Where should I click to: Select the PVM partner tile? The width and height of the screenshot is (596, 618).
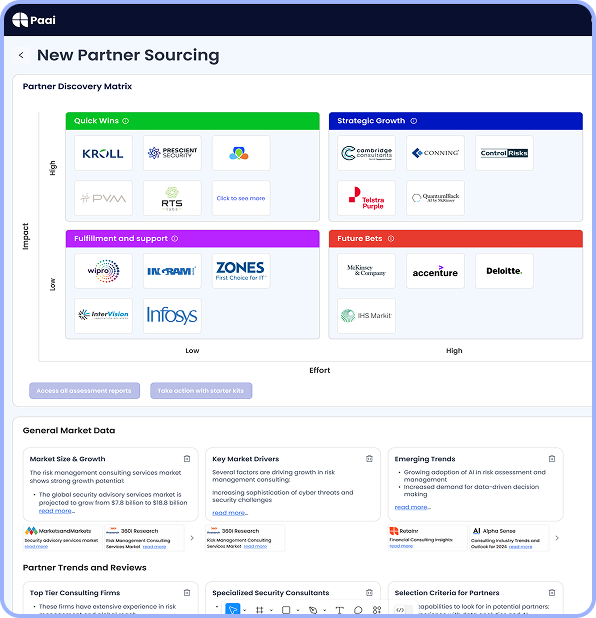click(x=103, y=198)
